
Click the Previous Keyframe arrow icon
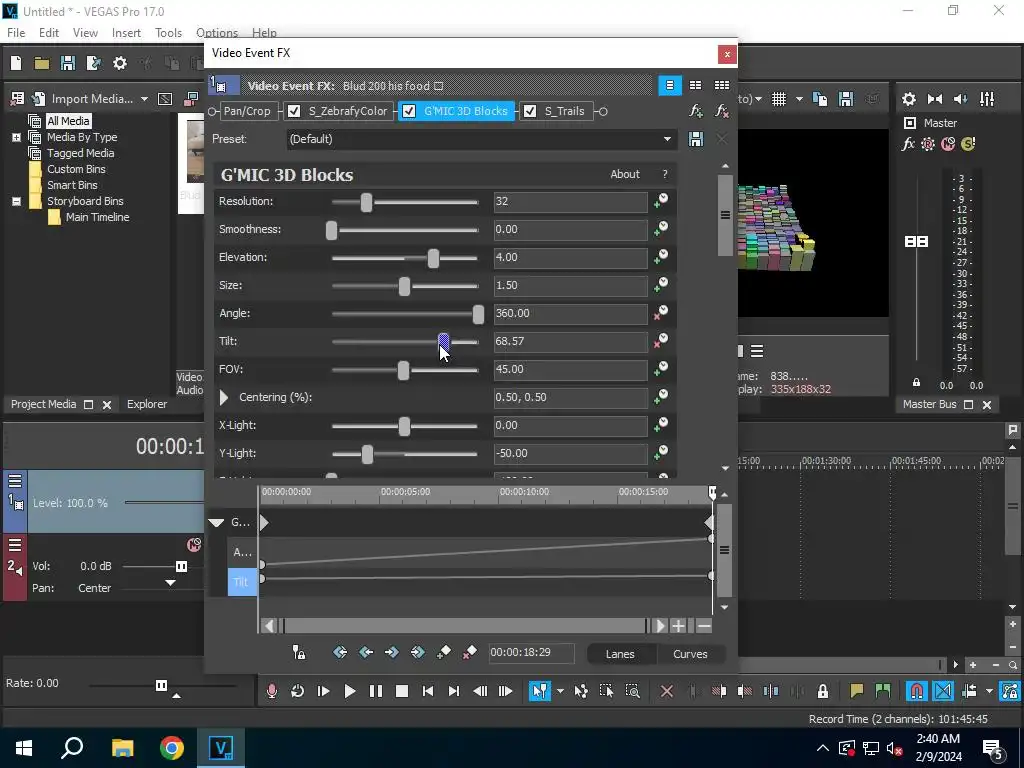coord(366,652)
